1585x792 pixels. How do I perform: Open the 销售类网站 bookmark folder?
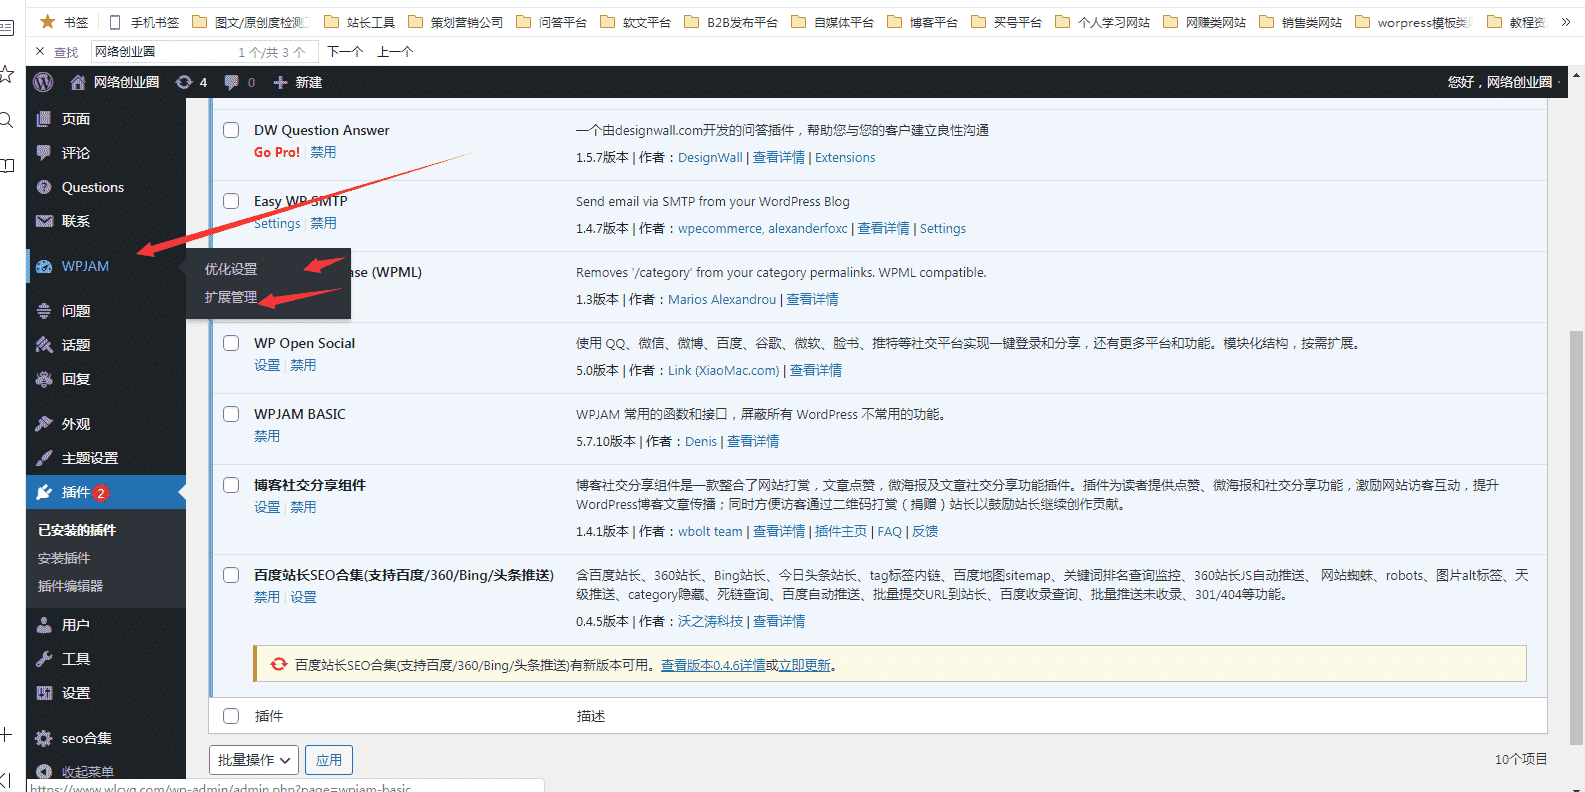[x=1300, y=22]
